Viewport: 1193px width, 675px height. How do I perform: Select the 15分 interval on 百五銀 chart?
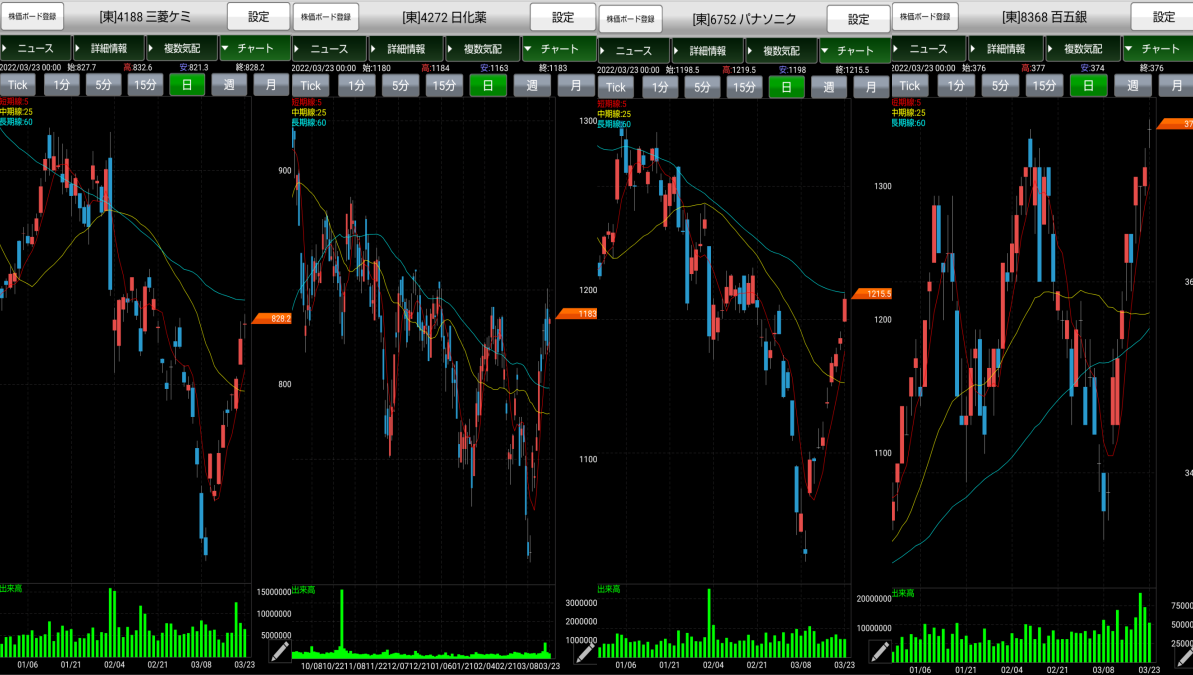pyautogui.click(x=1045, y=85)
